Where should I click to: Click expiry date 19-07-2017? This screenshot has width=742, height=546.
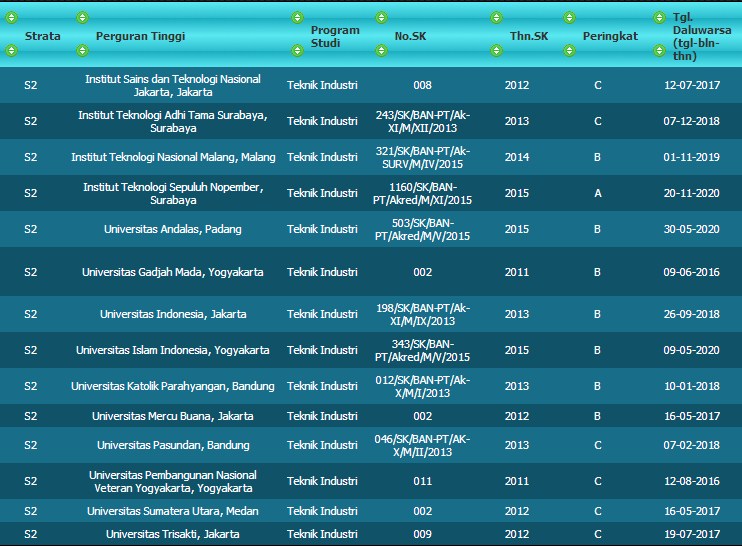tap(692, 534)
